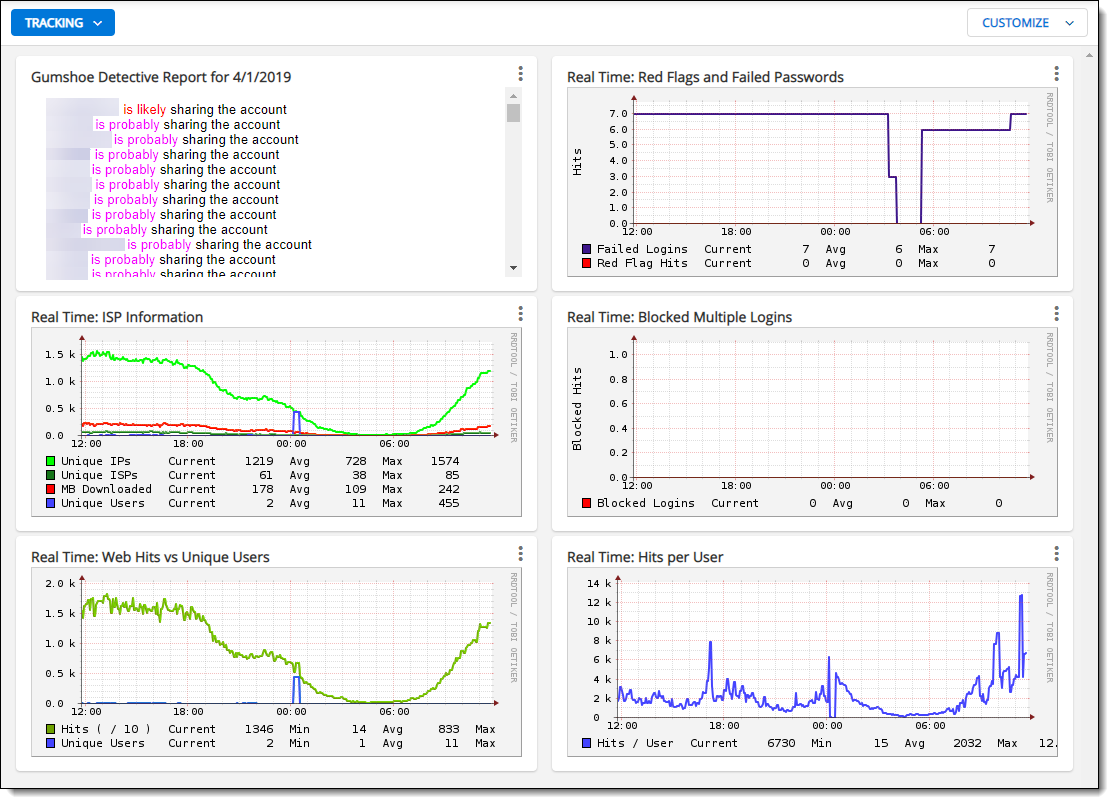Click the Real Time: ISP Information title
Screen dimensions: 1114x804
[x=117, y=317]
